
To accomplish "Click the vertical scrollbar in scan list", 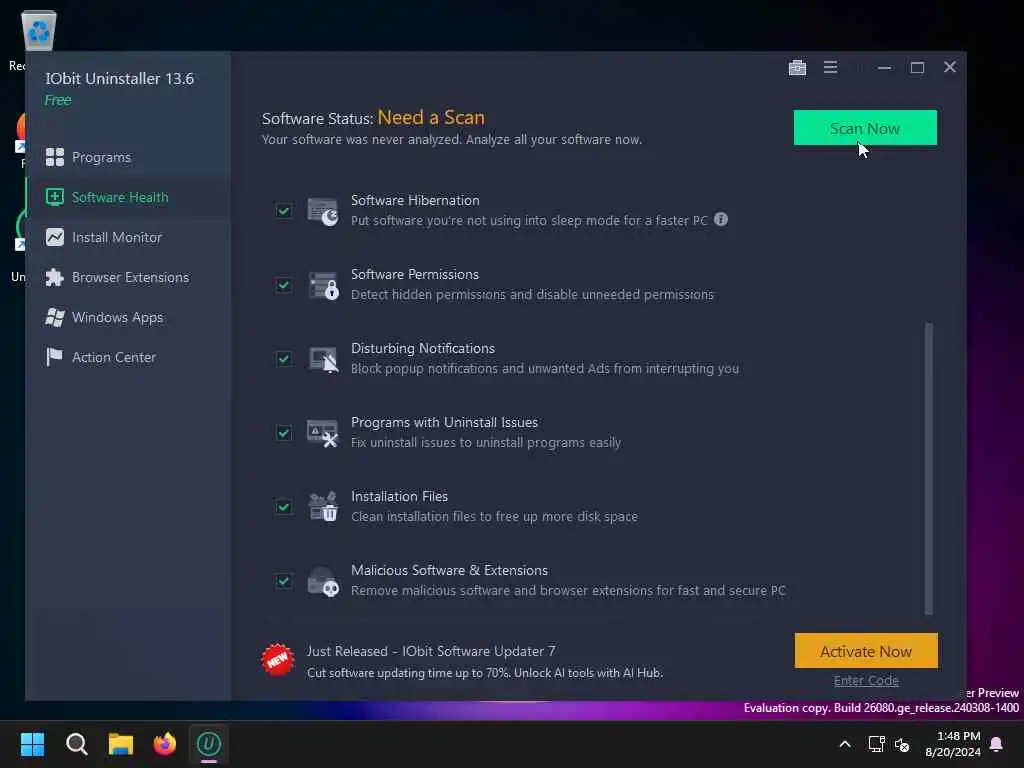I will coord(929,468).
